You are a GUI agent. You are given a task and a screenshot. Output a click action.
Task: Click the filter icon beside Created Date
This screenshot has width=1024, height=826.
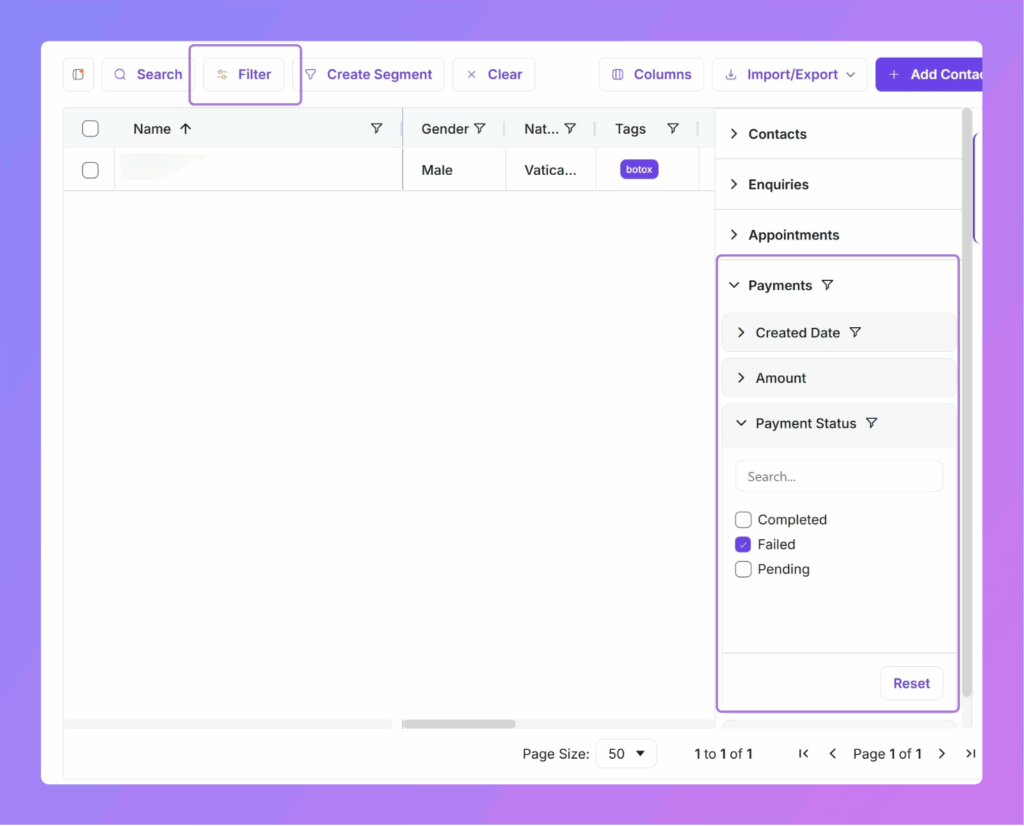point(856,332)
